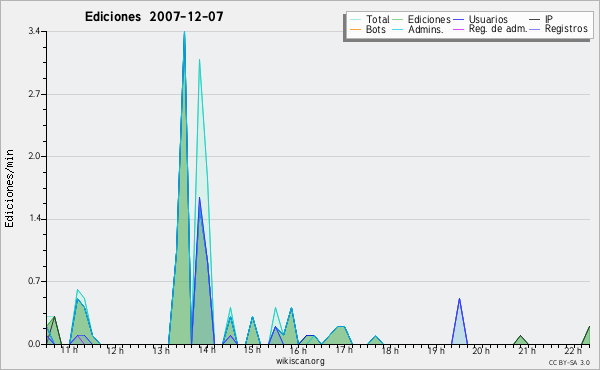Image resolution: width=600 pixels, height=370 pixels.
Task: Click the '16 h' x-axis label
Action: (298, 350)
